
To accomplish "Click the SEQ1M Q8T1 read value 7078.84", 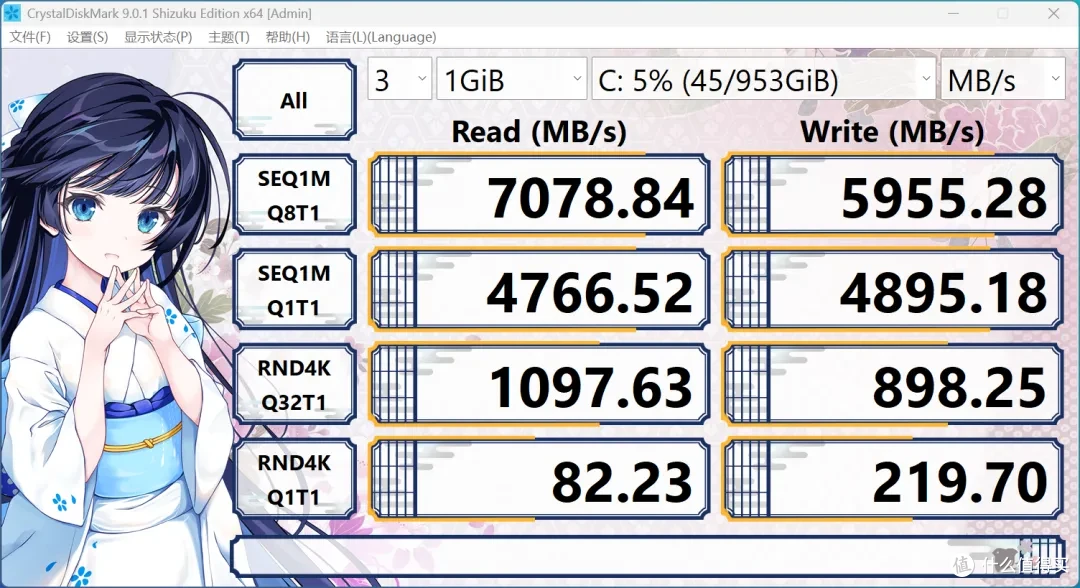I will tap(540, 196).
